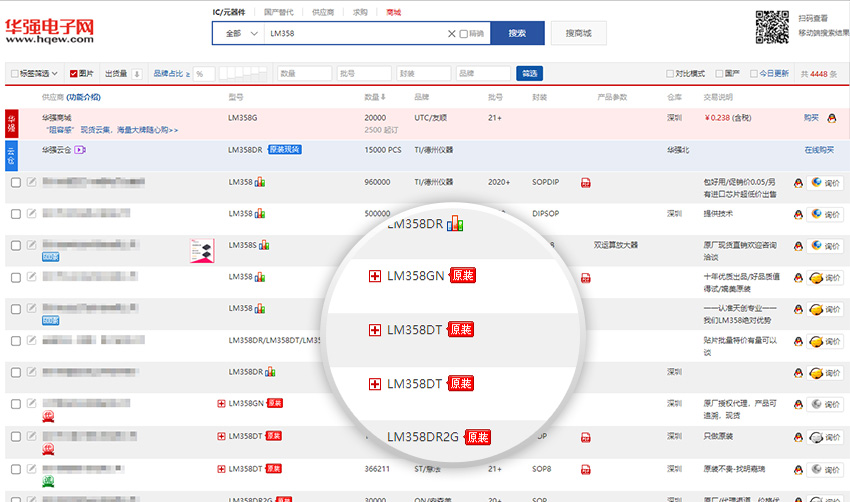Click the red certification medal under the LM358GN supplier
The width and height of the screenshot is (850, 502).
[x=48, y=416]
